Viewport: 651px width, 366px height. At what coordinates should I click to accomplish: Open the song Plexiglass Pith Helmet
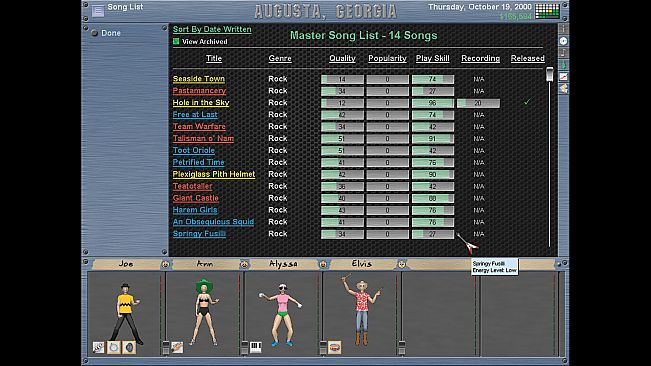click(214, 174)
